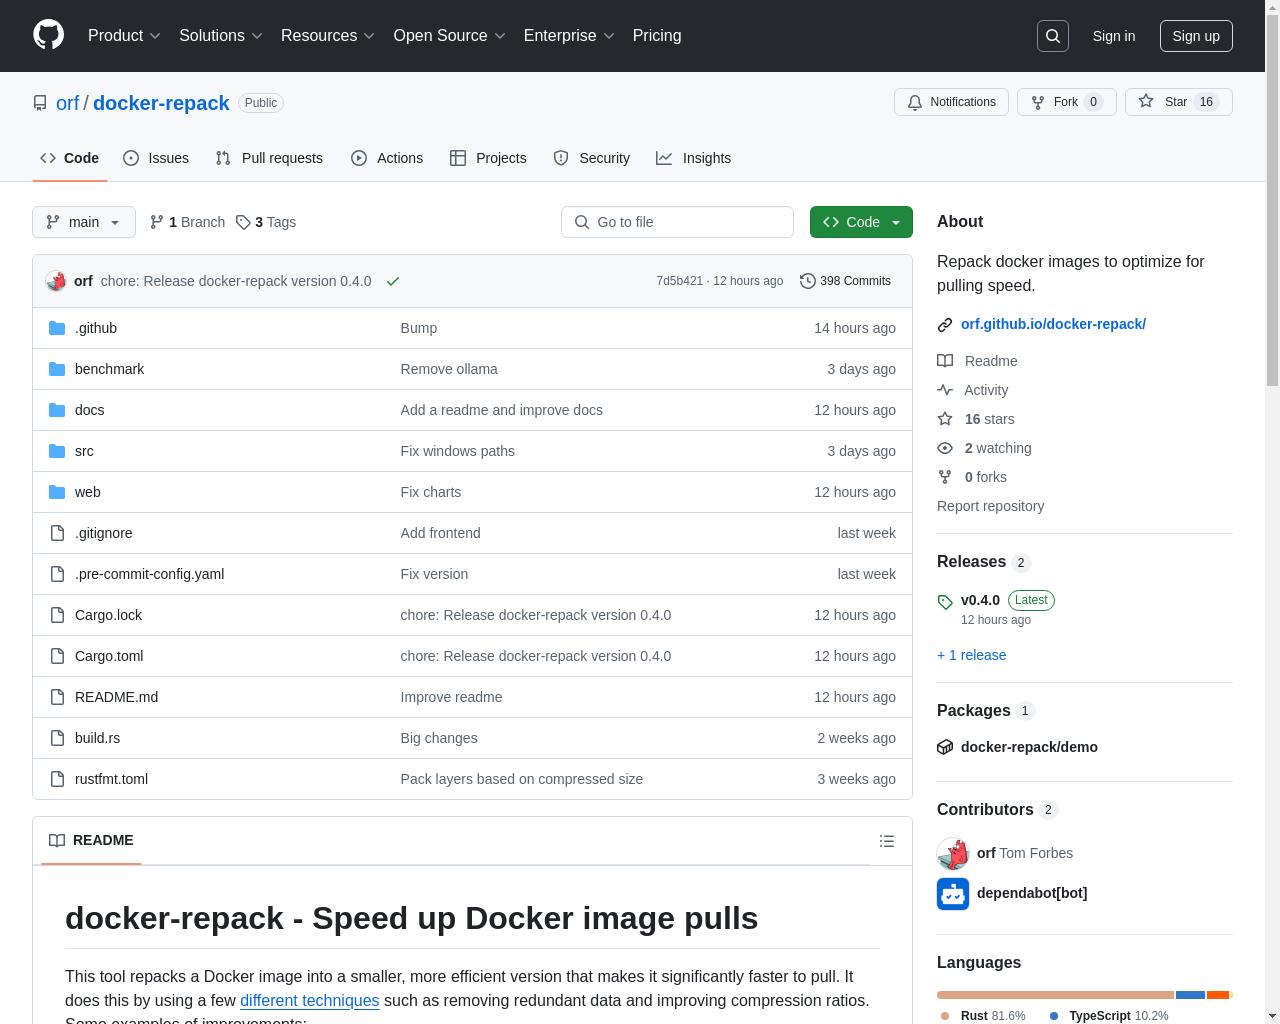
Task: Click orf's avatar in Contributors
Action: [x=953, y=853]
